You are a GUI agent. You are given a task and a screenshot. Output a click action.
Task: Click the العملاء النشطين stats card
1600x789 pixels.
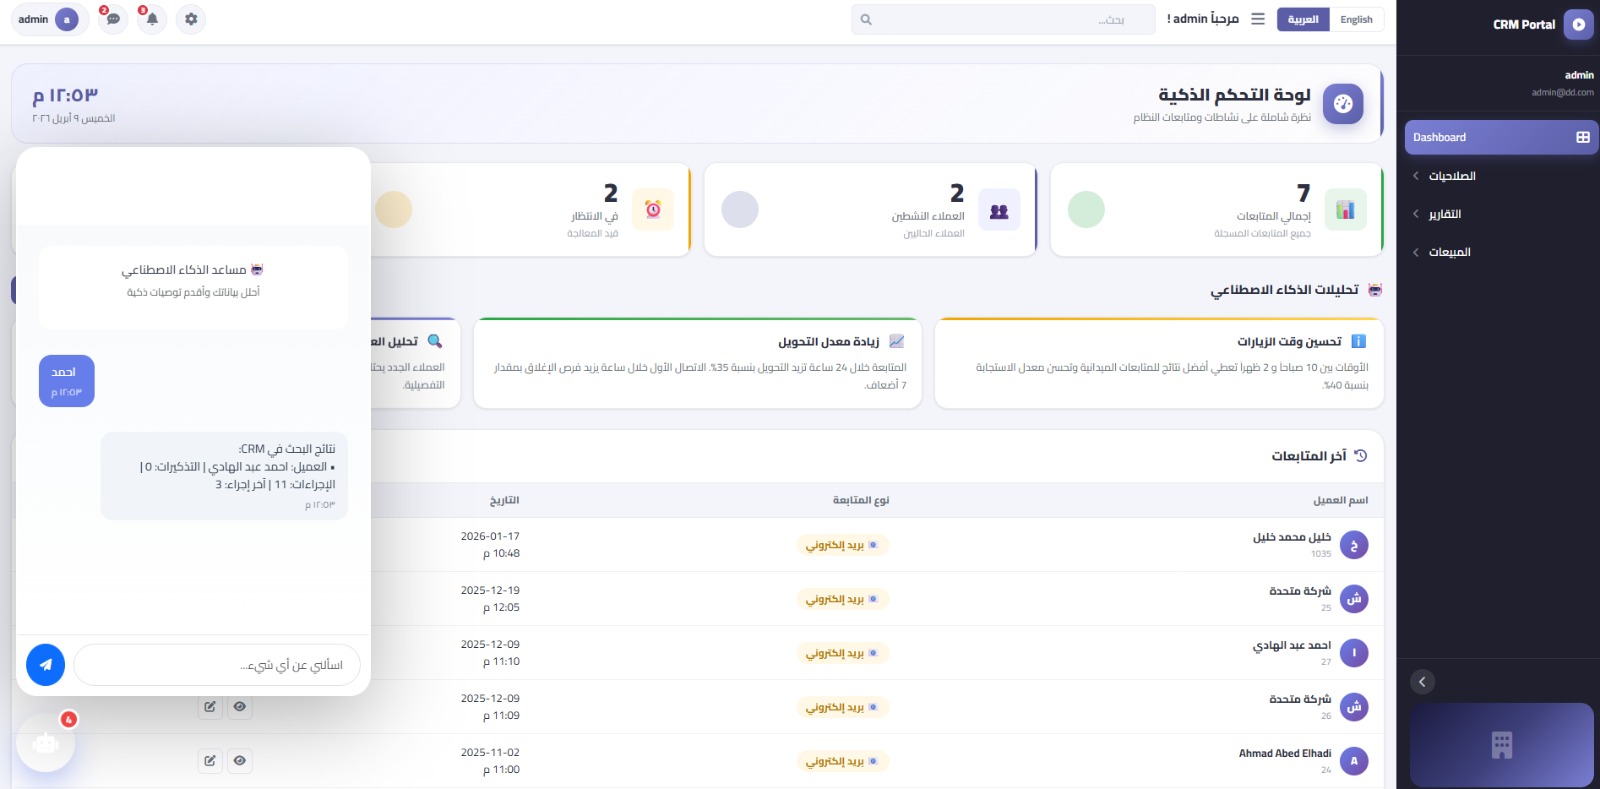tap(870, 210)
